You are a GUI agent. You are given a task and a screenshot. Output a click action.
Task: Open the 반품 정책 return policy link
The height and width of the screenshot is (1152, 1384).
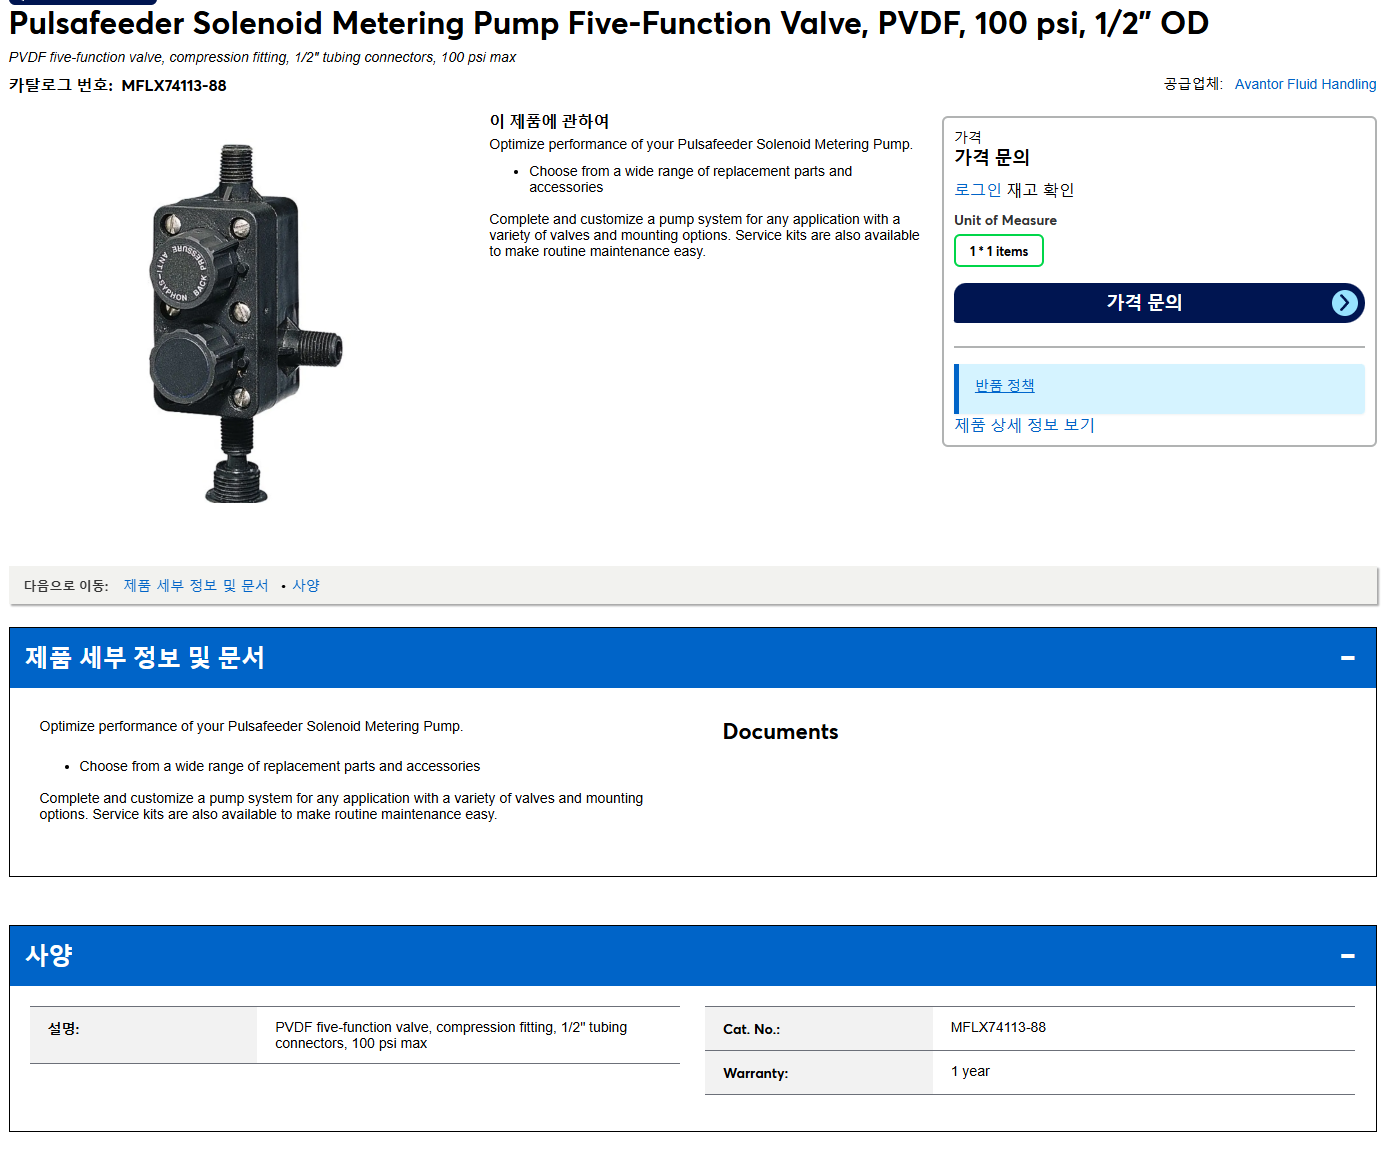tap(1004, 386)
